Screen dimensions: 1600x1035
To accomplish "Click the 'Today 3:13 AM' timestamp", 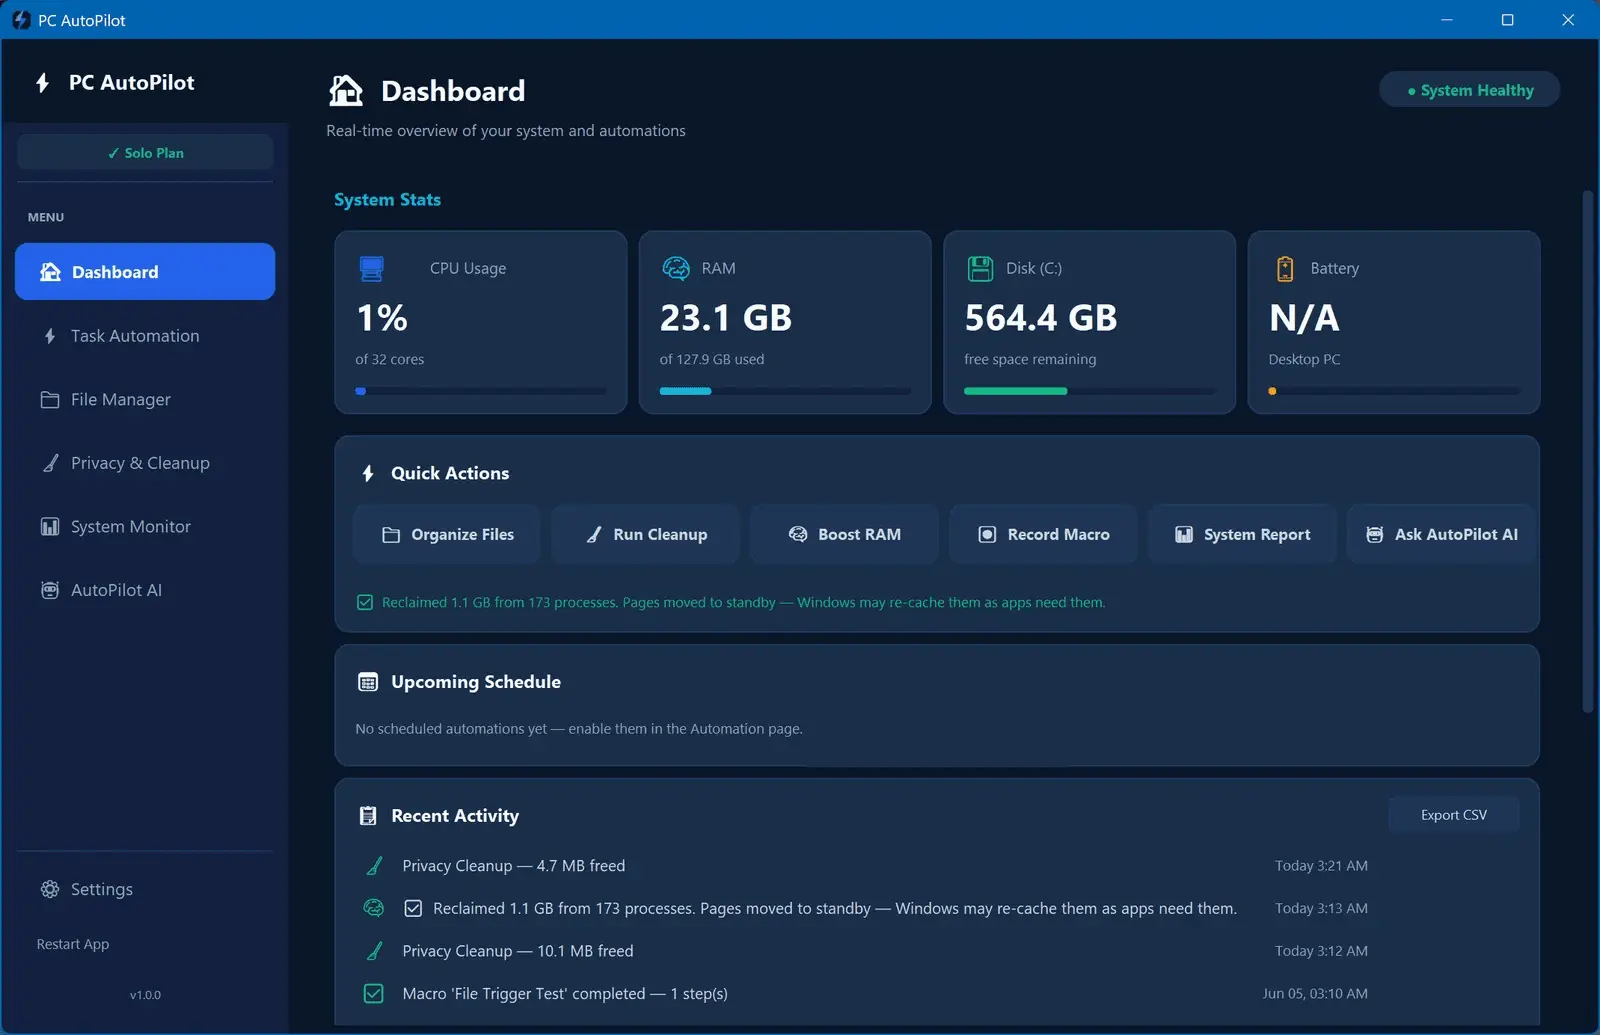I will tap(1321, 908).
